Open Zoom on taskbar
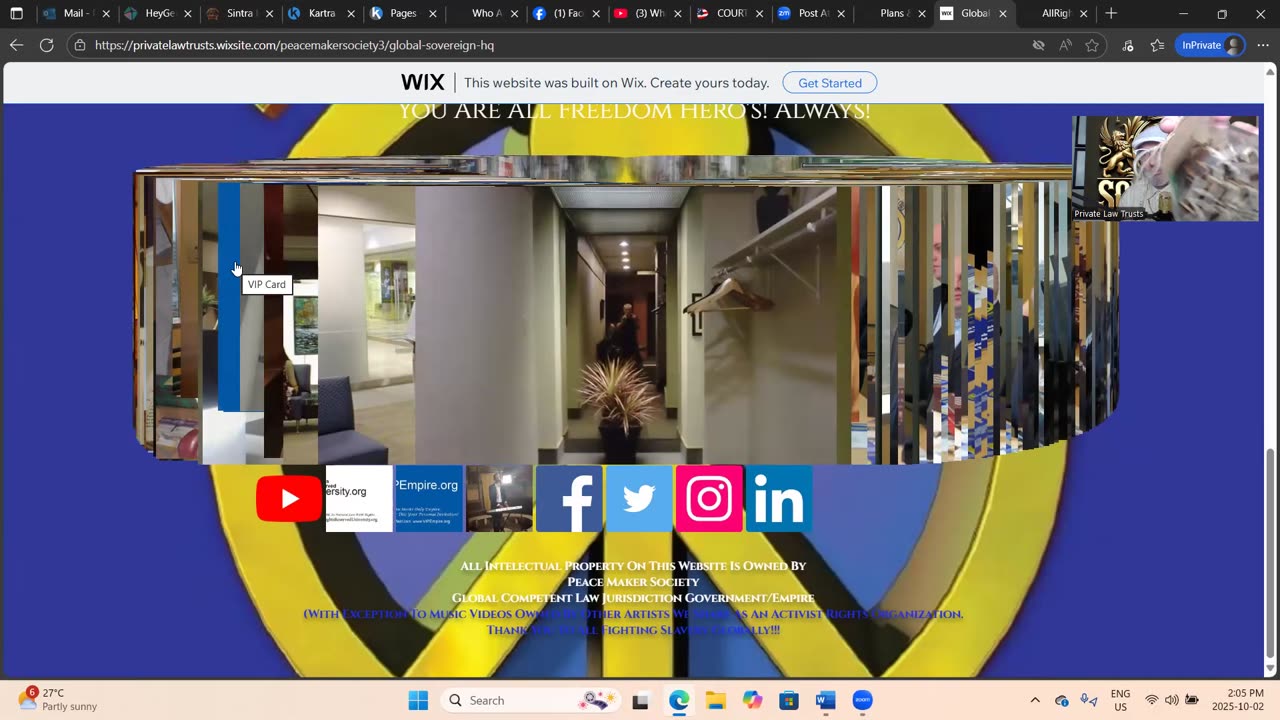1280x720 pixels. 862,700
